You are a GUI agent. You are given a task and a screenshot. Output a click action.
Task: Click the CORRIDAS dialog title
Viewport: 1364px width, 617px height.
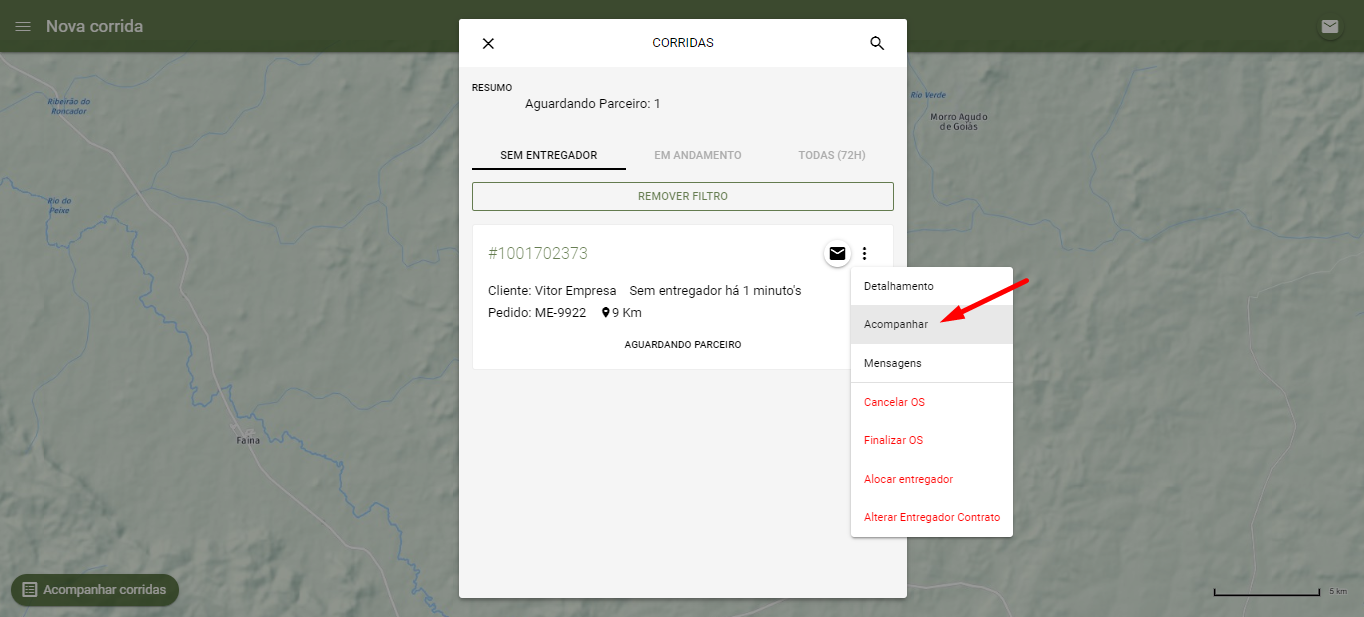tap(683, 44)
